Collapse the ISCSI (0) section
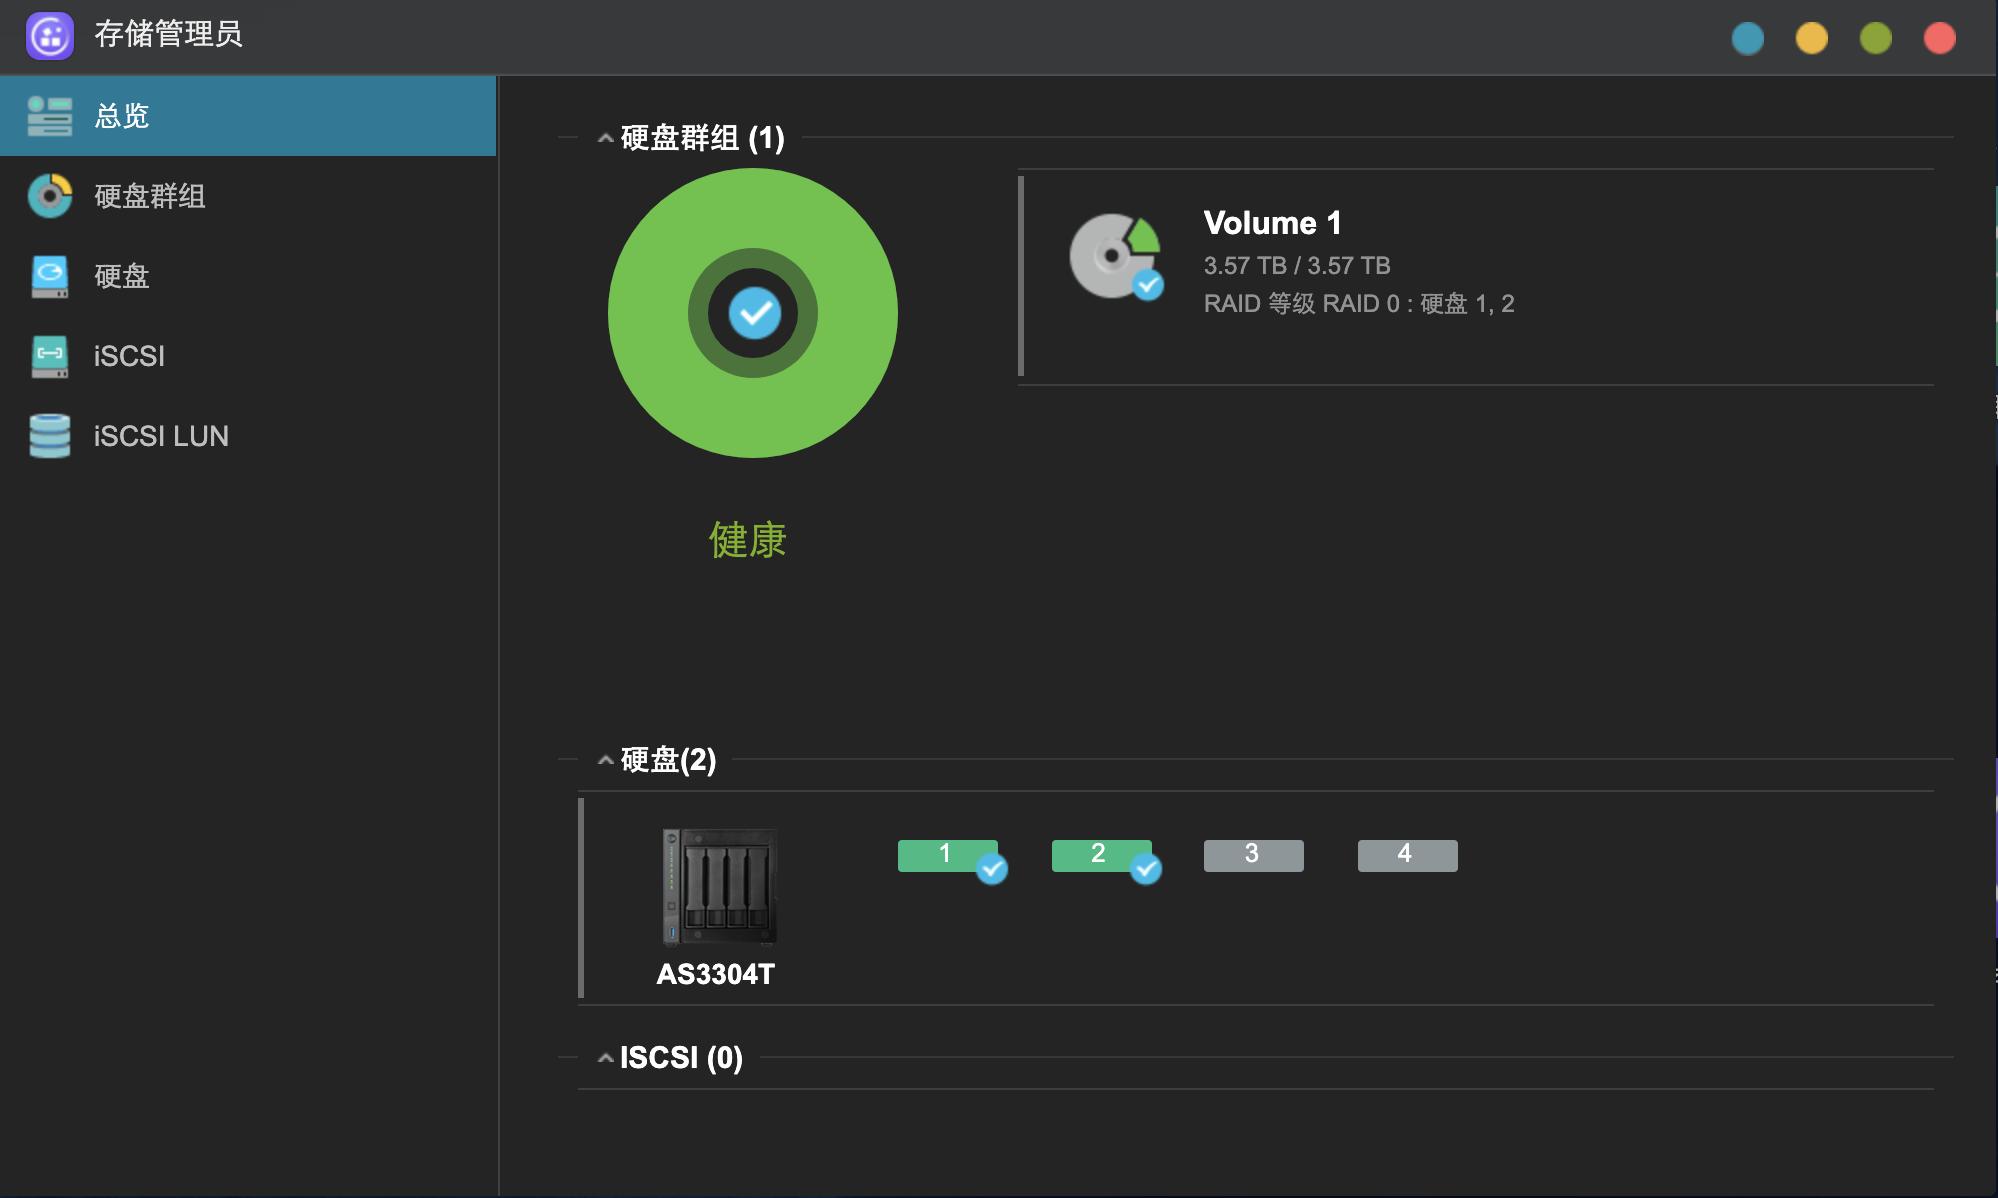 [604, 1056]
